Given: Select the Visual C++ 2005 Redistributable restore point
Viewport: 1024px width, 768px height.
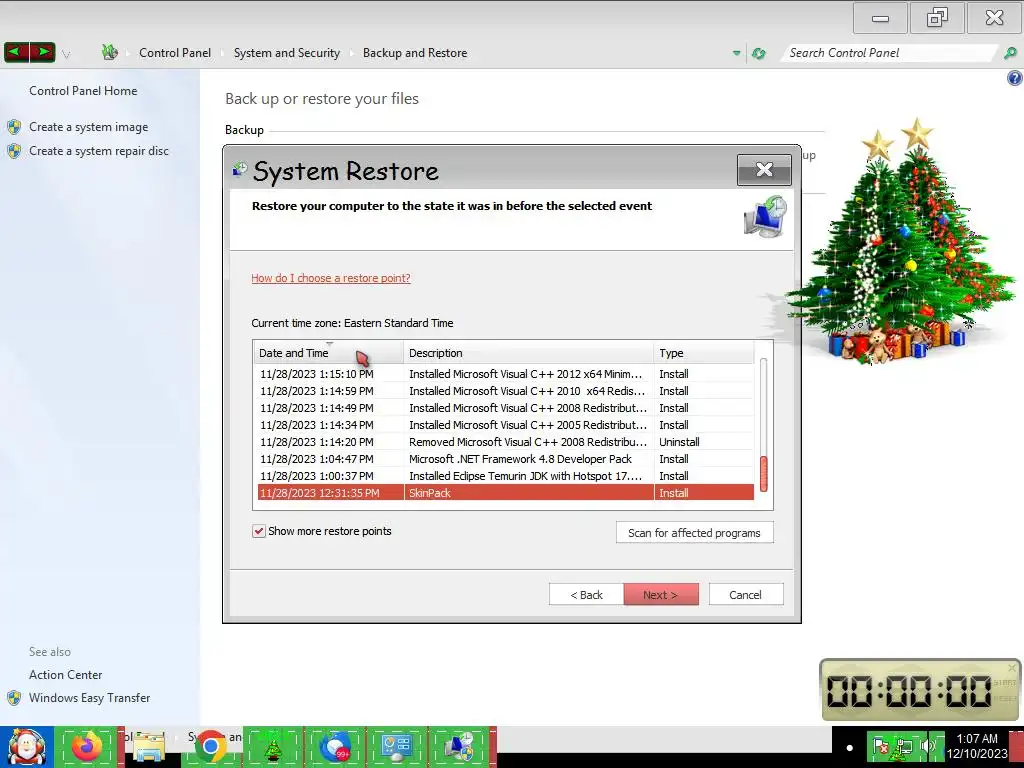Looking at the screenshot, I should coord(504,425).
